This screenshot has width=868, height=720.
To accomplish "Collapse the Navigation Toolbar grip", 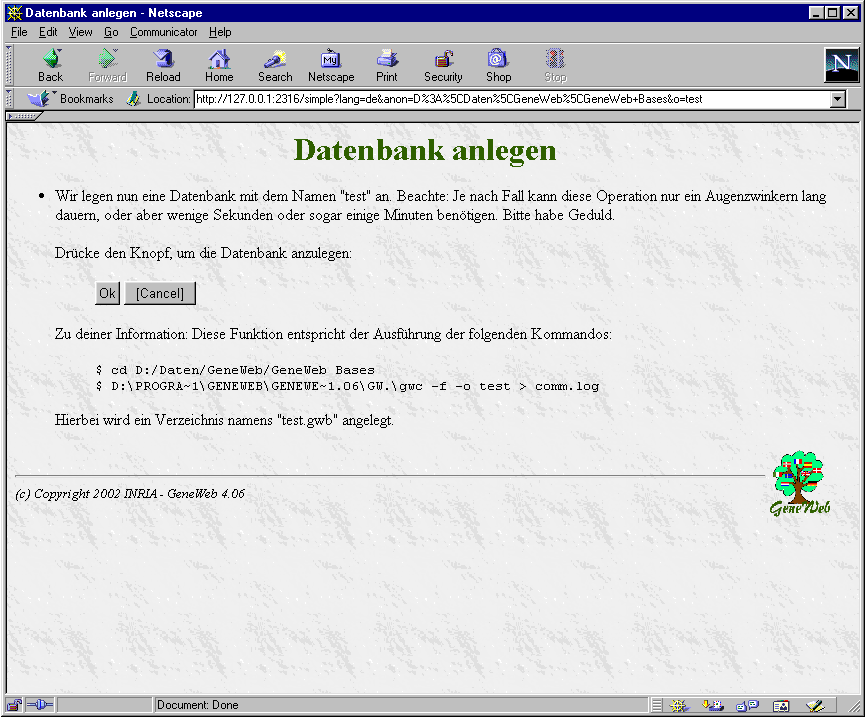I will (9, 65).
